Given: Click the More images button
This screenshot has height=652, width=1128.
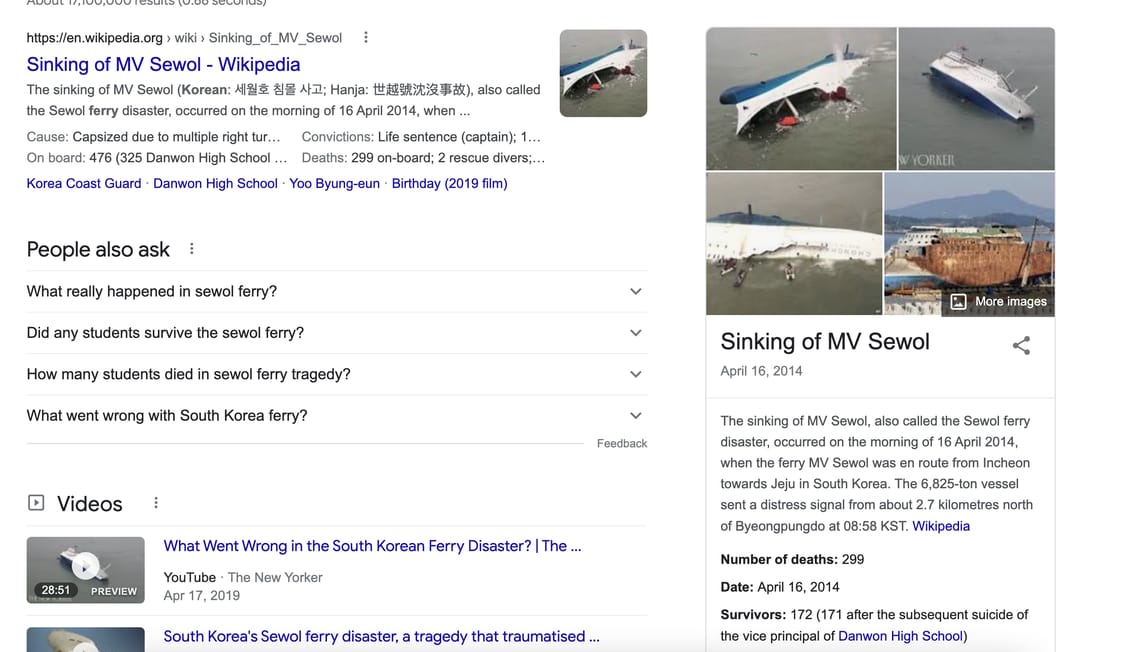Looking at the screenshot, I should [x=998, y=301].
